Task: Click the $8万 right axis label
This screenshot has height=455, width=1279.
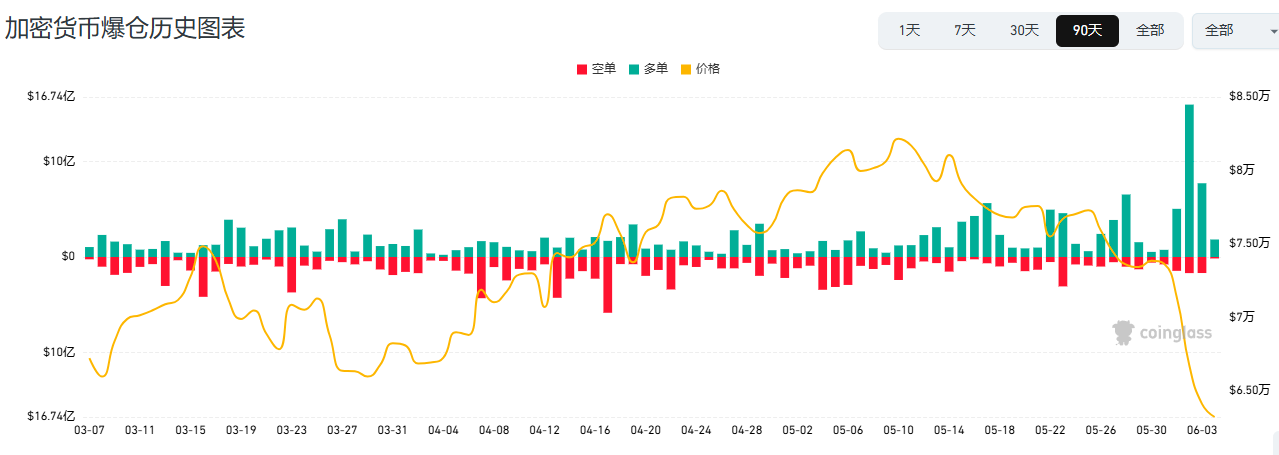Action: (x=1244, y=169)
